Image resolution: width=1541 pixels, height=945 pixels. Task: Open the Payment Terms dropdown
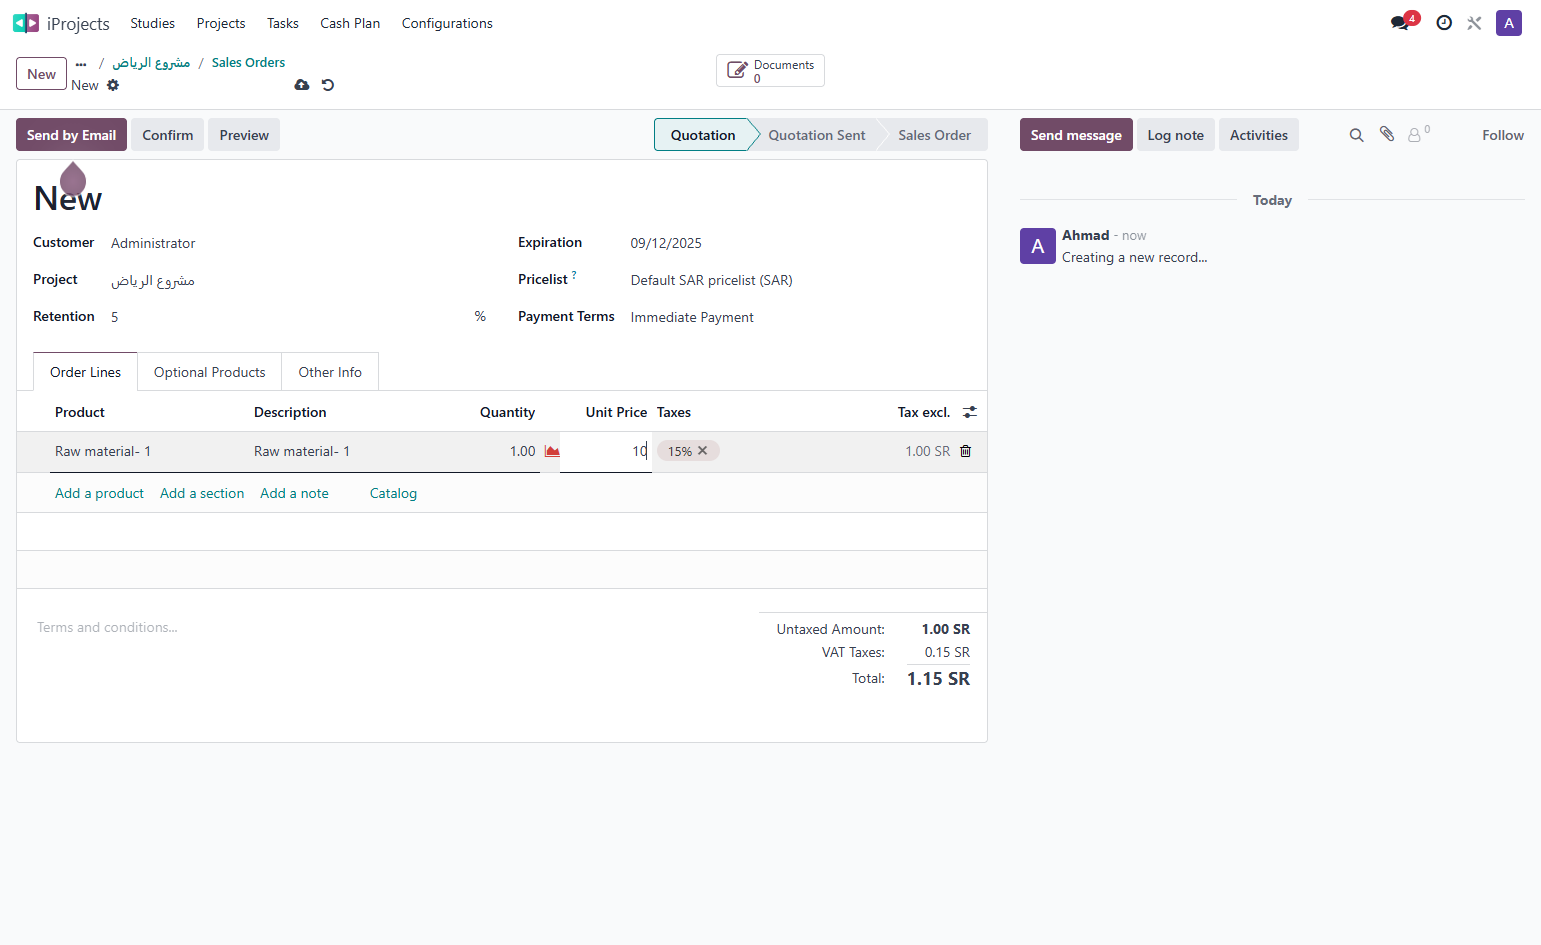pos(800,317)
